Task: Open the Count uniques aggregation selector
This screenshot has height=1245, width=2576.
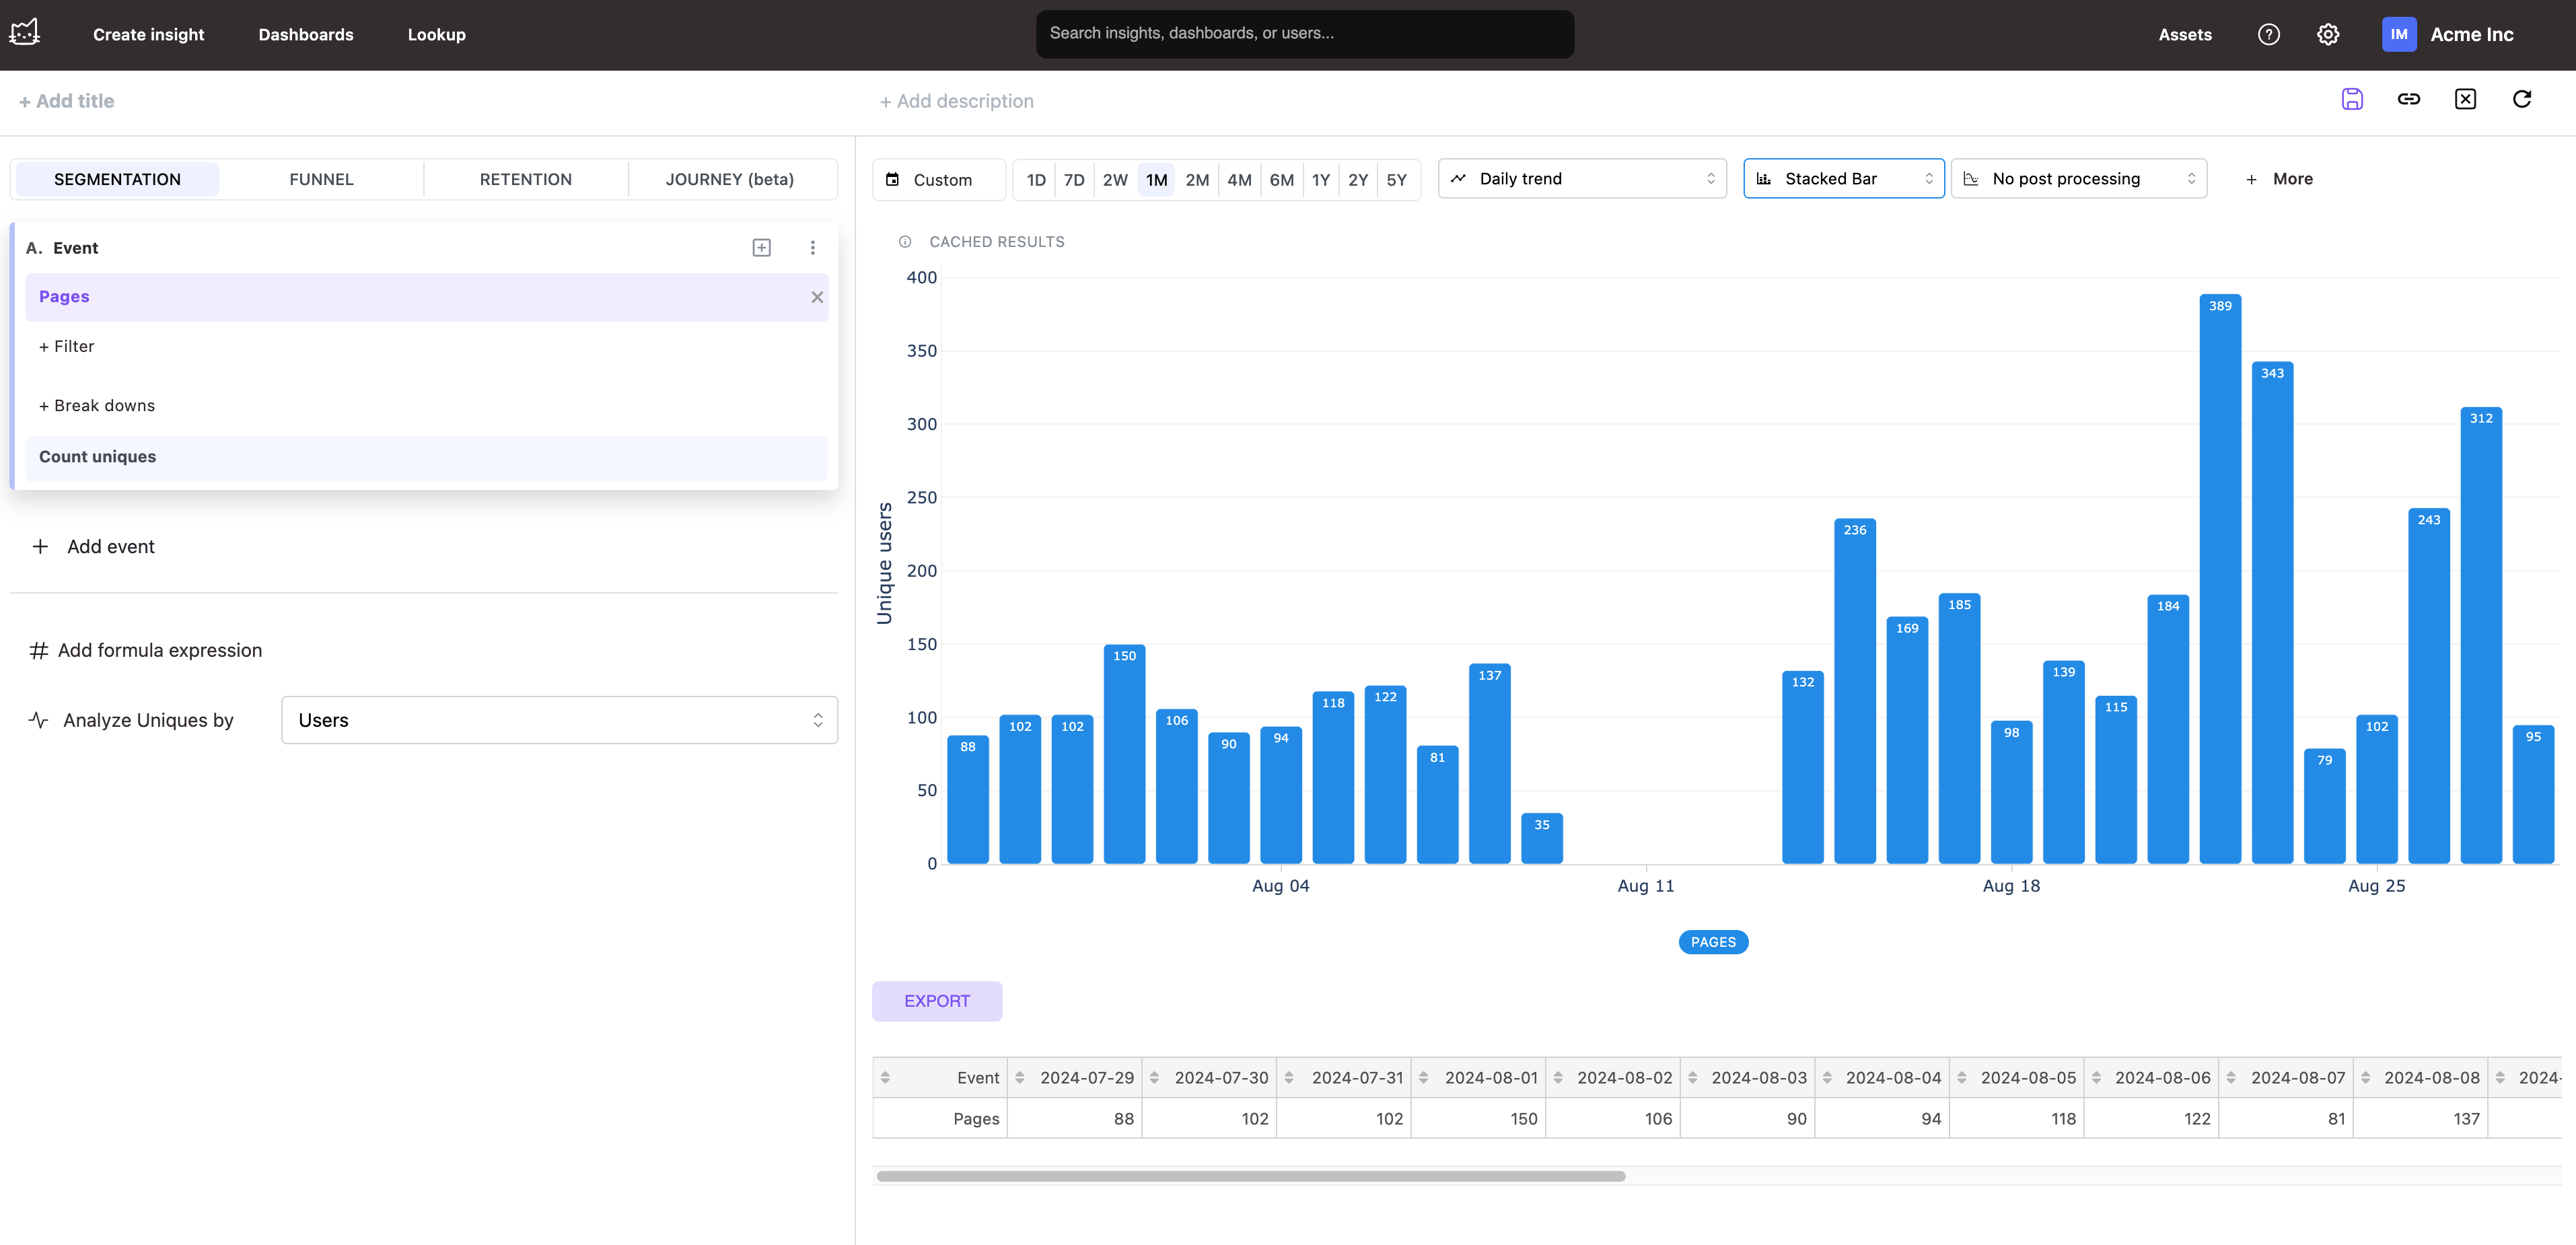Action: 426,457
